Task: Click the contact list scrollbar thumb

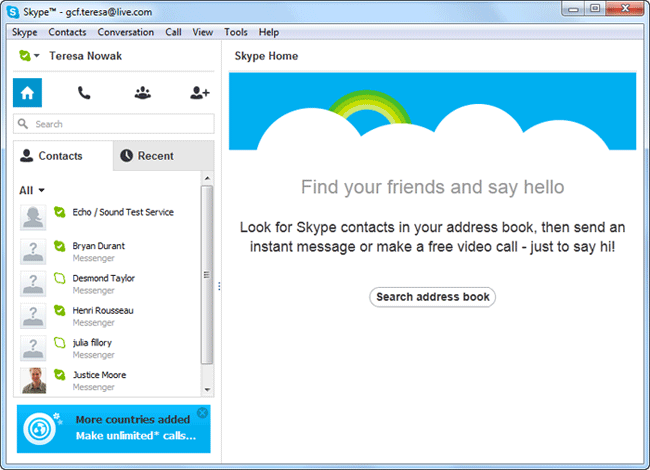Action: pos(207,275)
